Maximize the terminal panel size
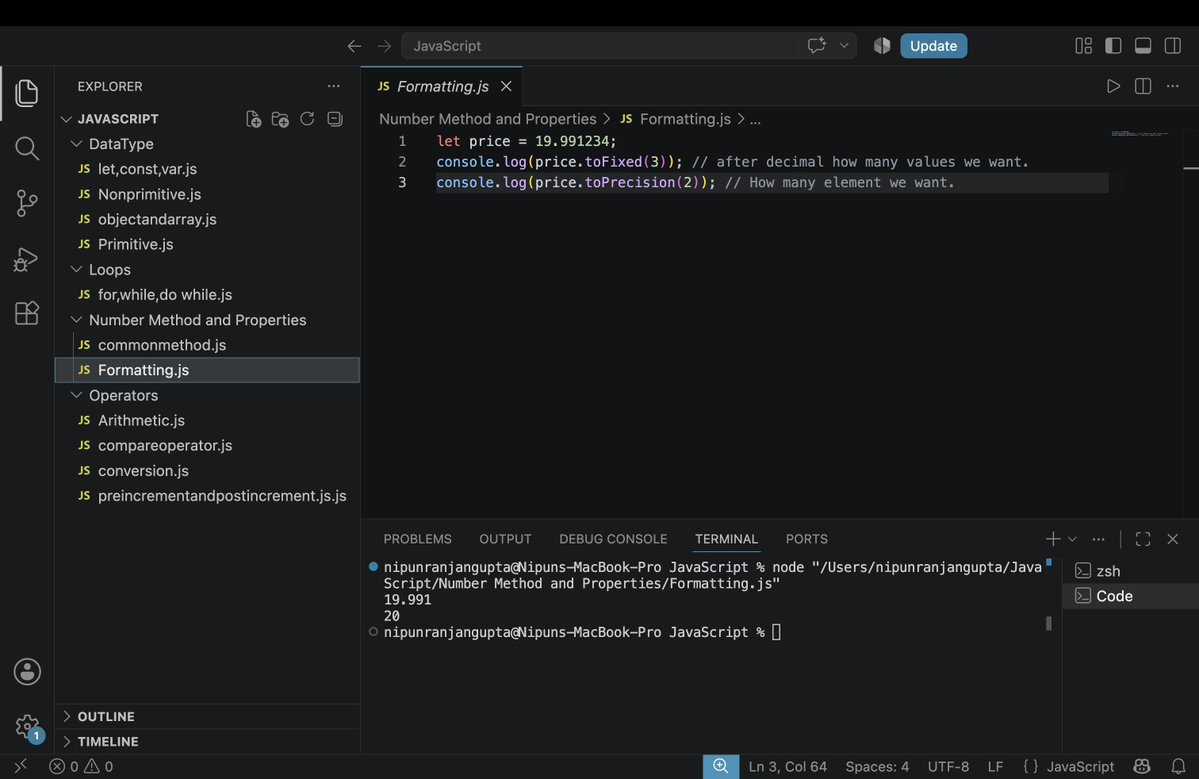 (1143, 539)
